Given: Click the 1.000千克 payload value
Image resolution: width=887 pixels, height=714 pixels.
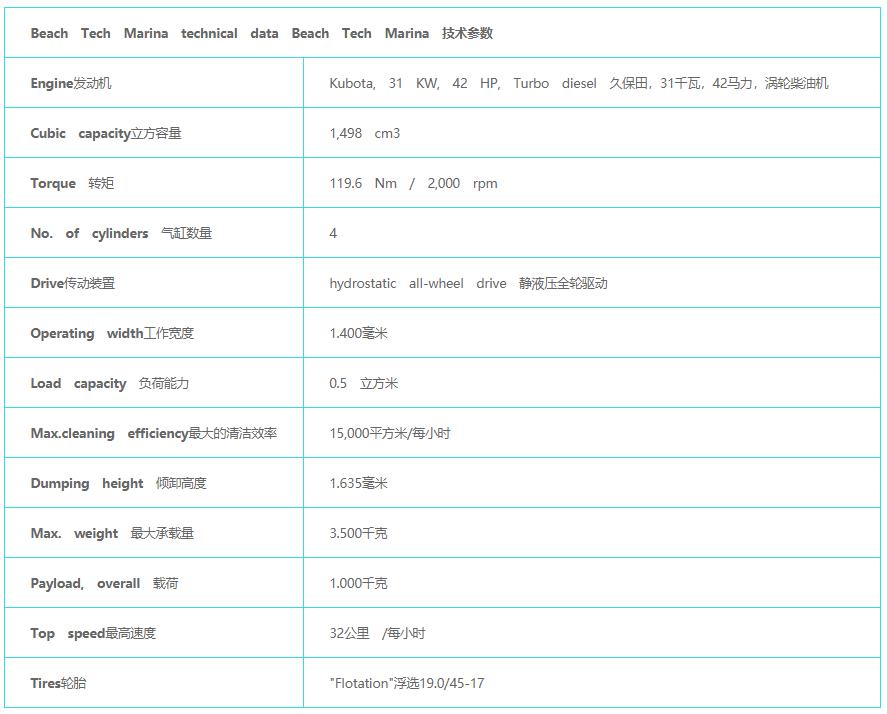Looking at the screenshot, I should tap(358, 583).
